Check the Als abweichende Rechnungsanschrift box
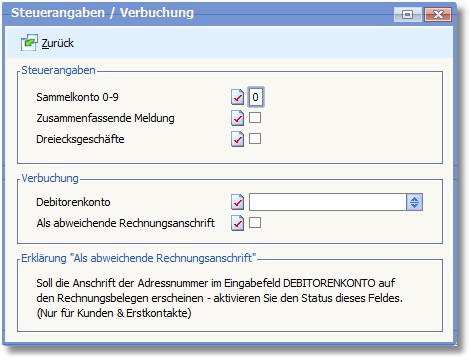The image size is (471, 360). [x=255, y=222]
